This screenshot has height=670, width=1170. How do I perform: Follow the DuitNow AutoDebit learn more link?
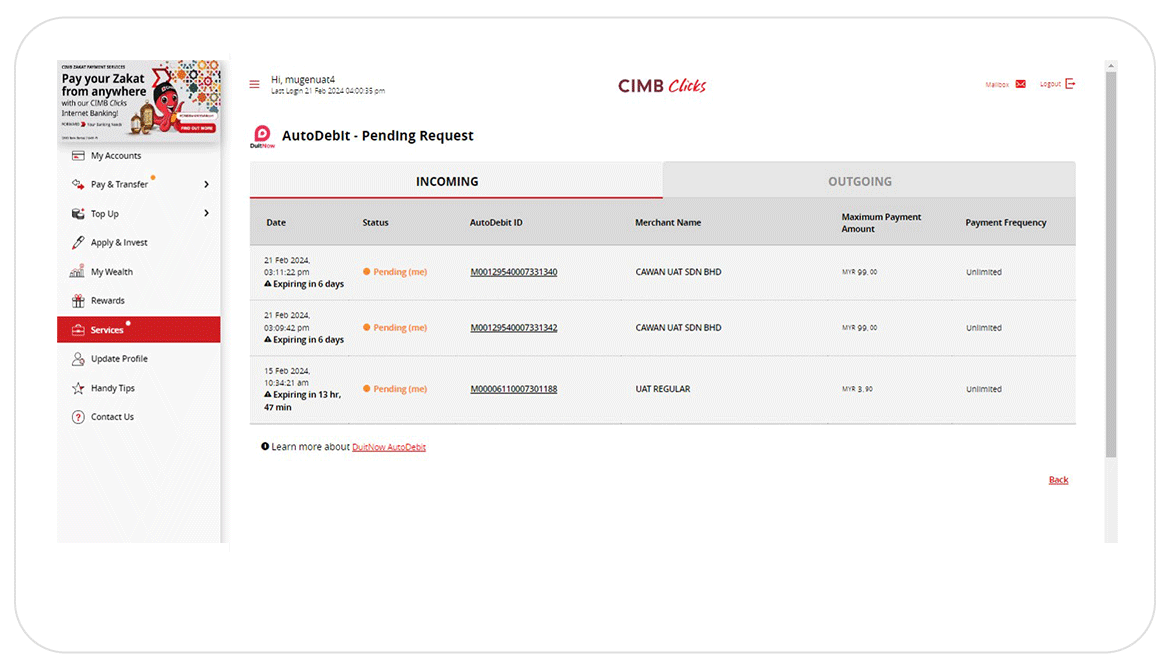tap(389, 447)
